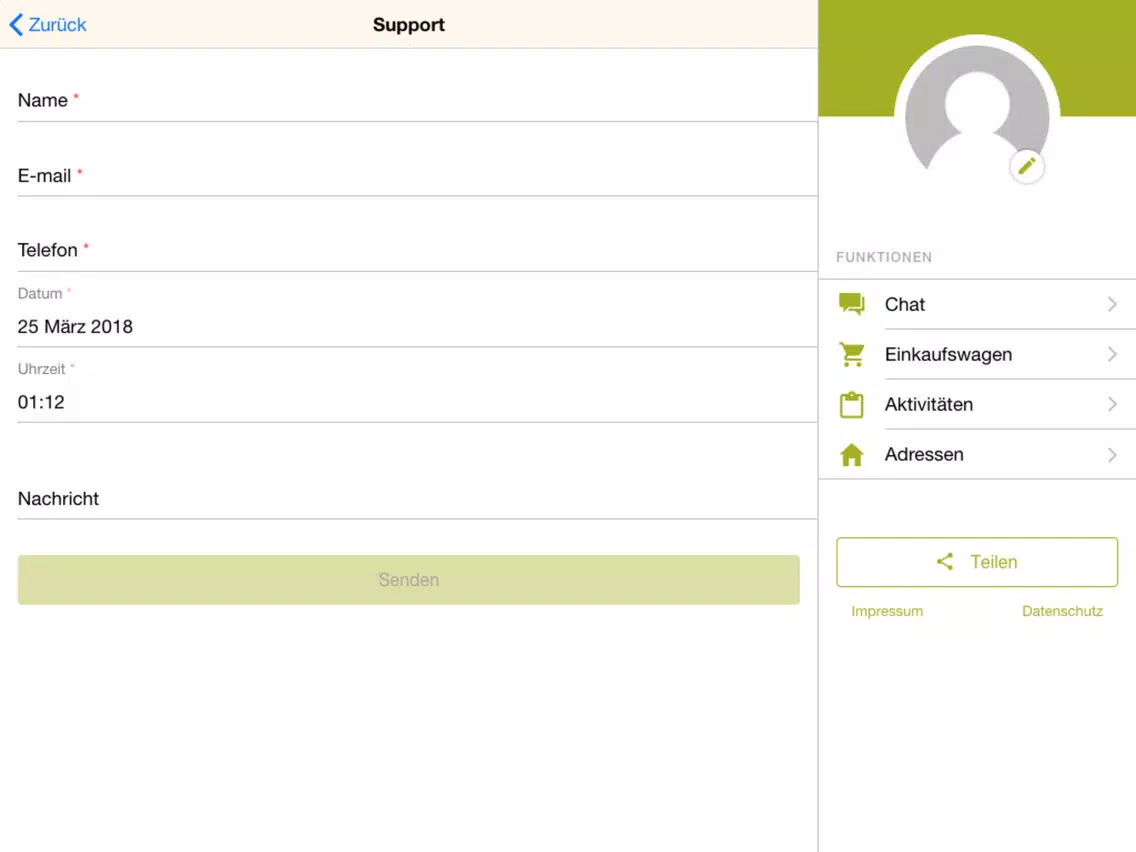Screen dimensions: 1136x852
Task: Open the Chat menu entry
Action: click(977, 304)
